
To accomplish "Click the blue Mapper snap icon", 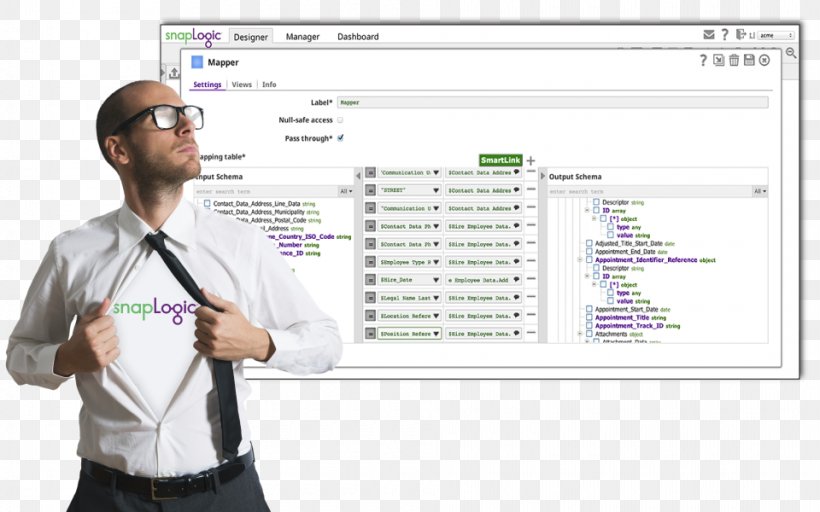I will click(197, 62).
